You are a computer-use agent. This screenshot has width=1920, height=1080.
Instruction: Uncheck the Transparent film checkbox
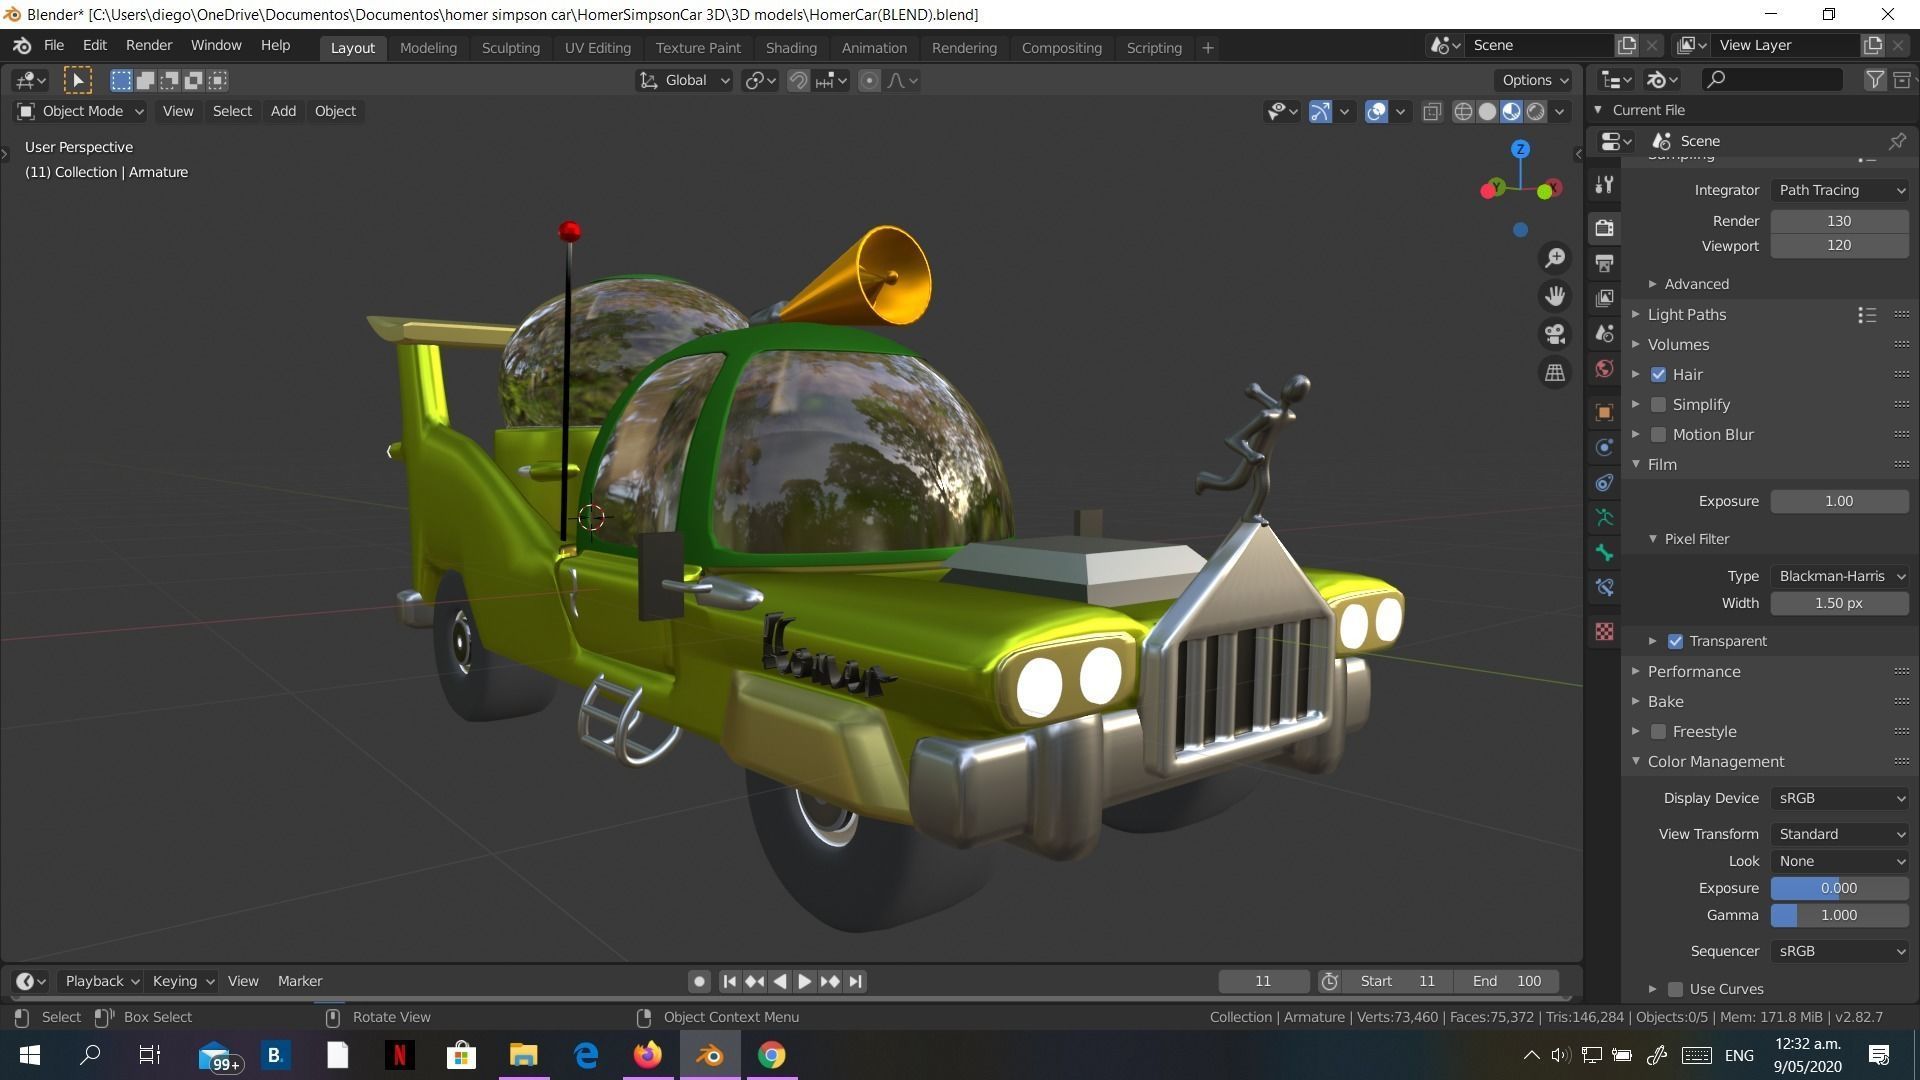pyautogui.click(x=1675, y=641)
